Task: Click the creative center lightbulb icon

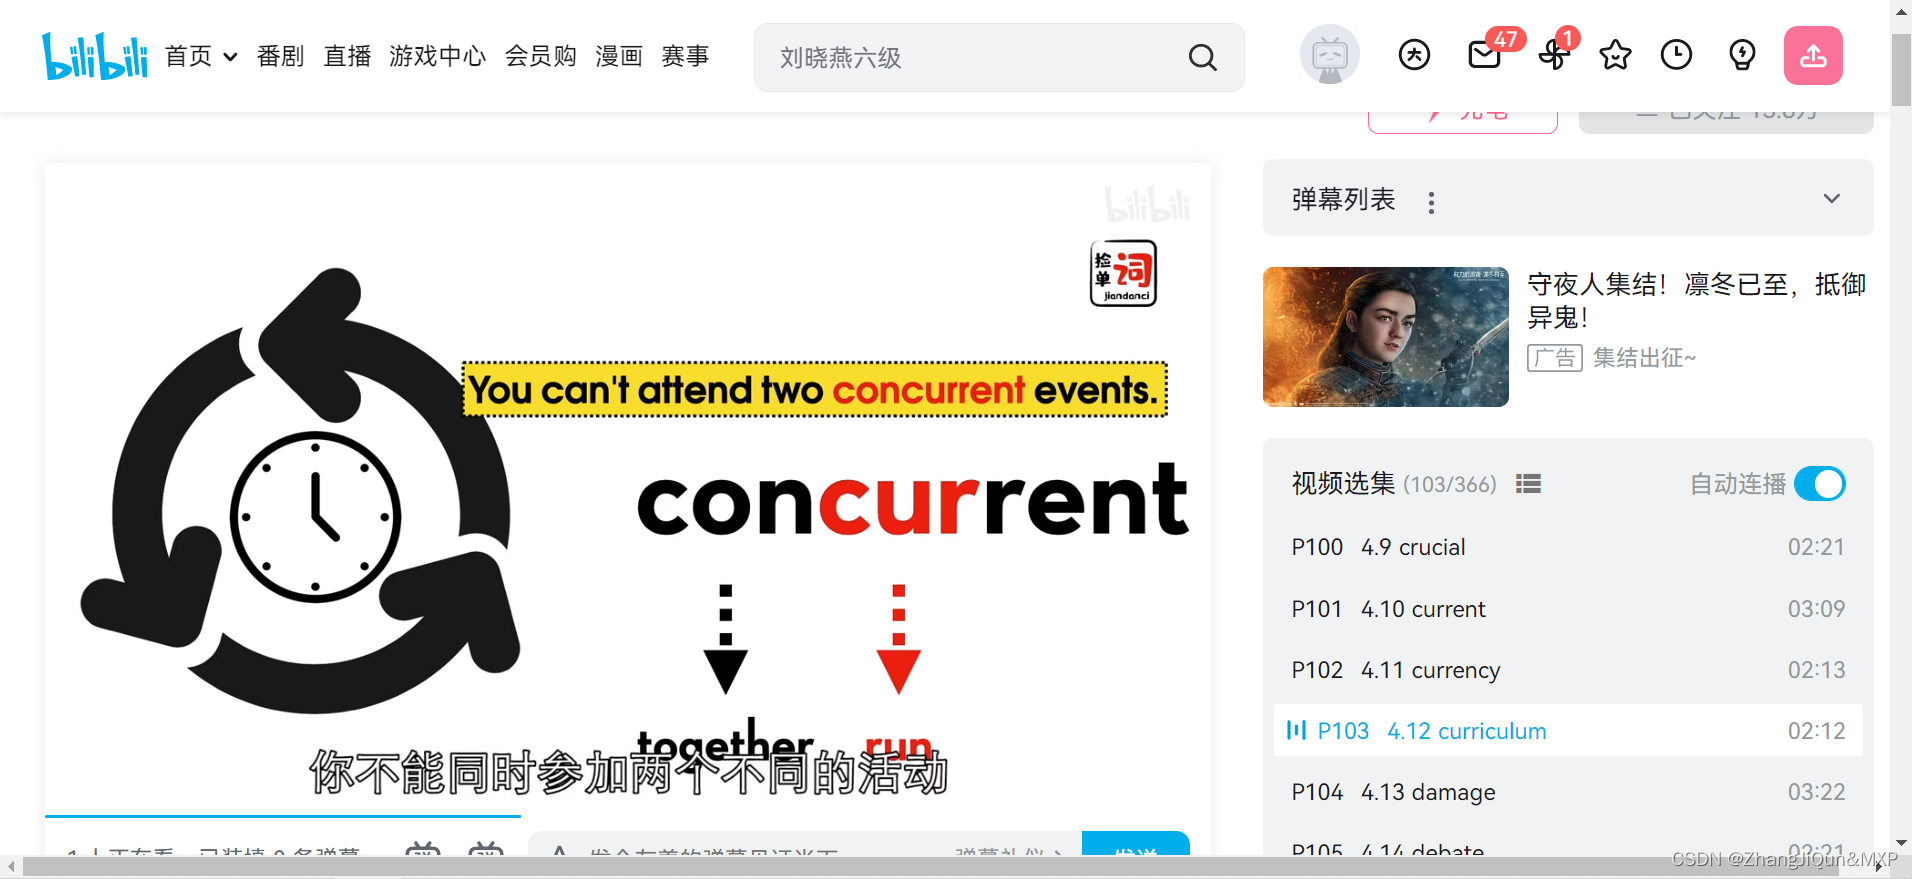Action: coord(1742,55)
